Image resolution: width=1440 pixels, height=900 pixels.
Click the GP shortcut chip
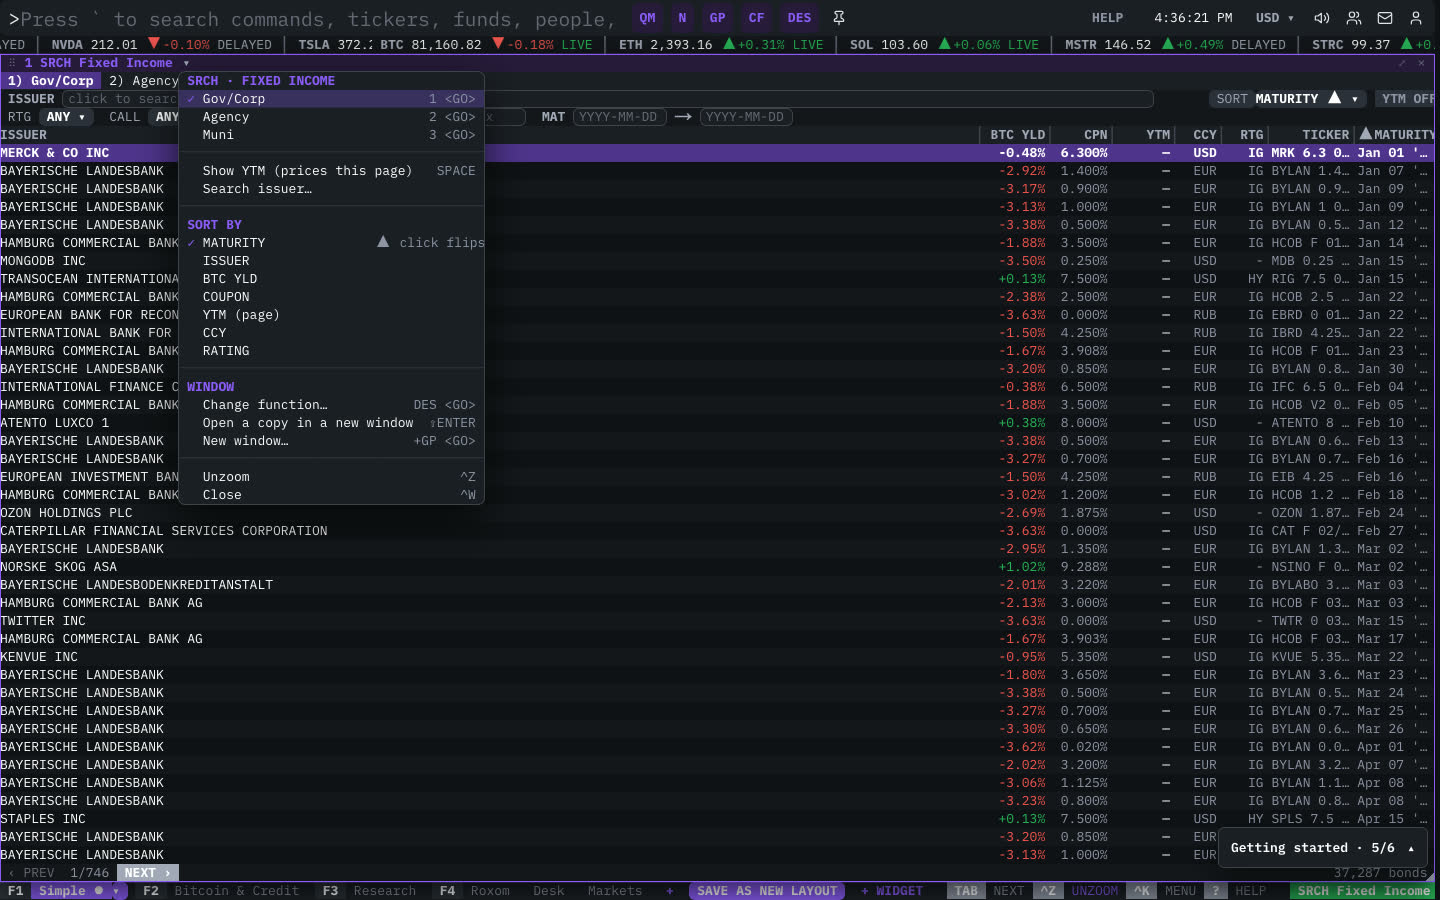pos(717,18)
